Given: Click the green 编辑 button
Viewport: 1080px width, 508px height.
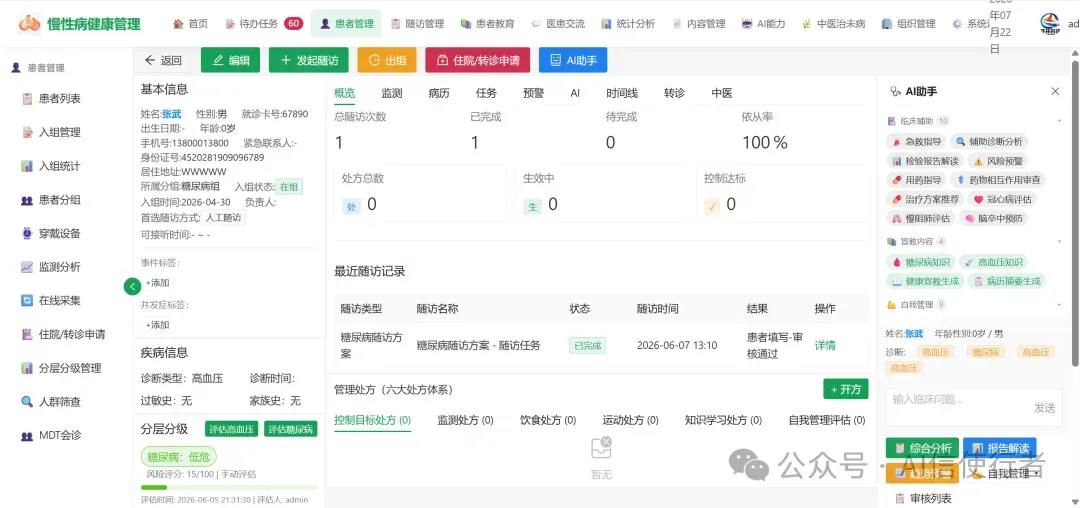Looking at the screenshot, I should click(x=230, y=60).
